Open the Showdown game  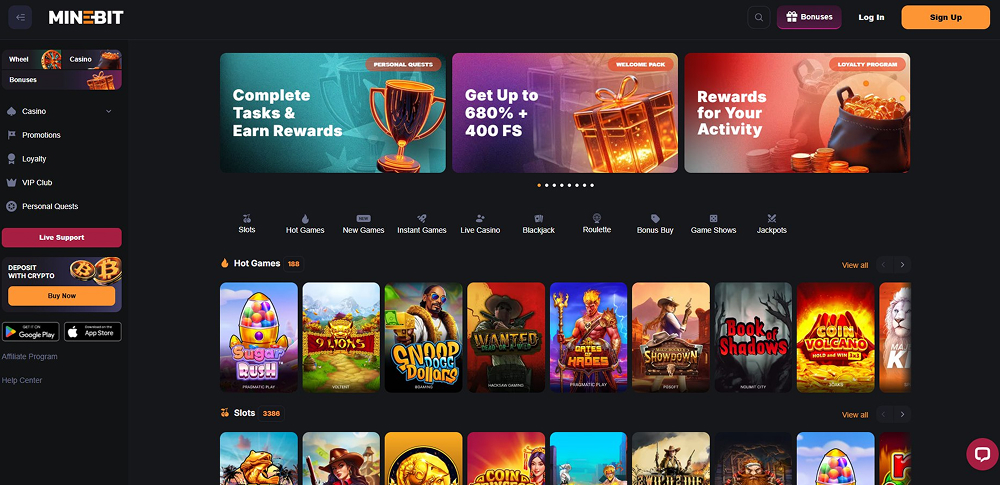(x=671, y=337)
